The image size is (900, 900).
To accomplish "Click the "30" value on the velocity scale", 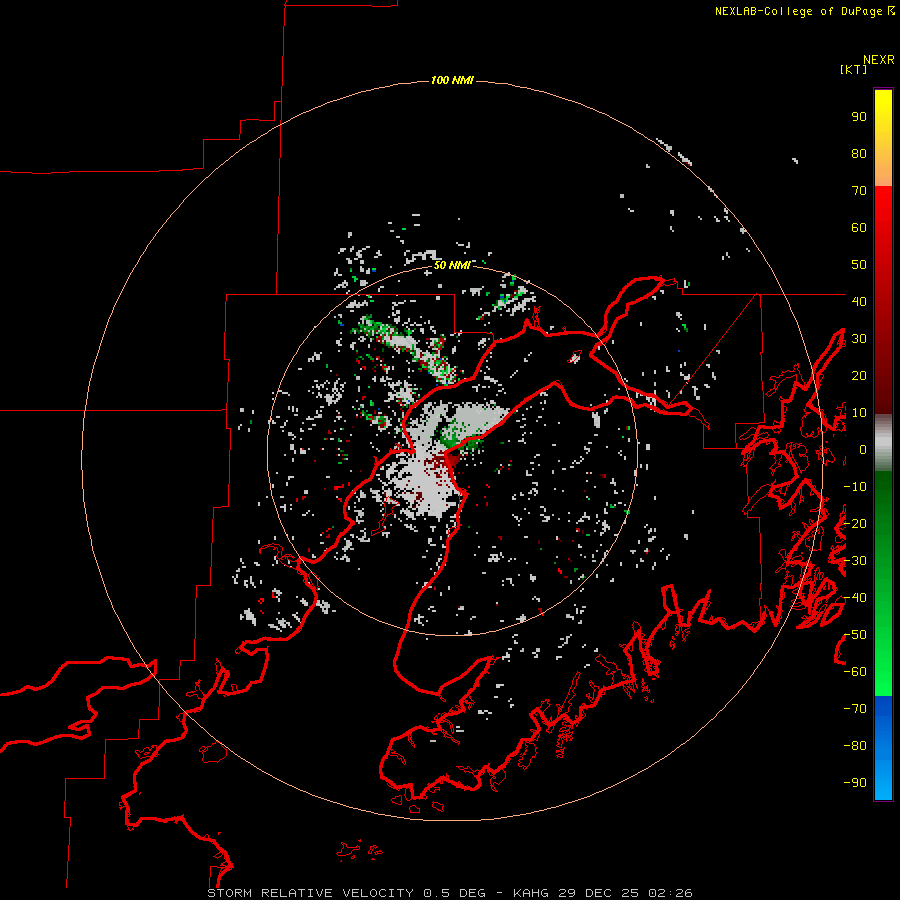I will coord(859,339).
